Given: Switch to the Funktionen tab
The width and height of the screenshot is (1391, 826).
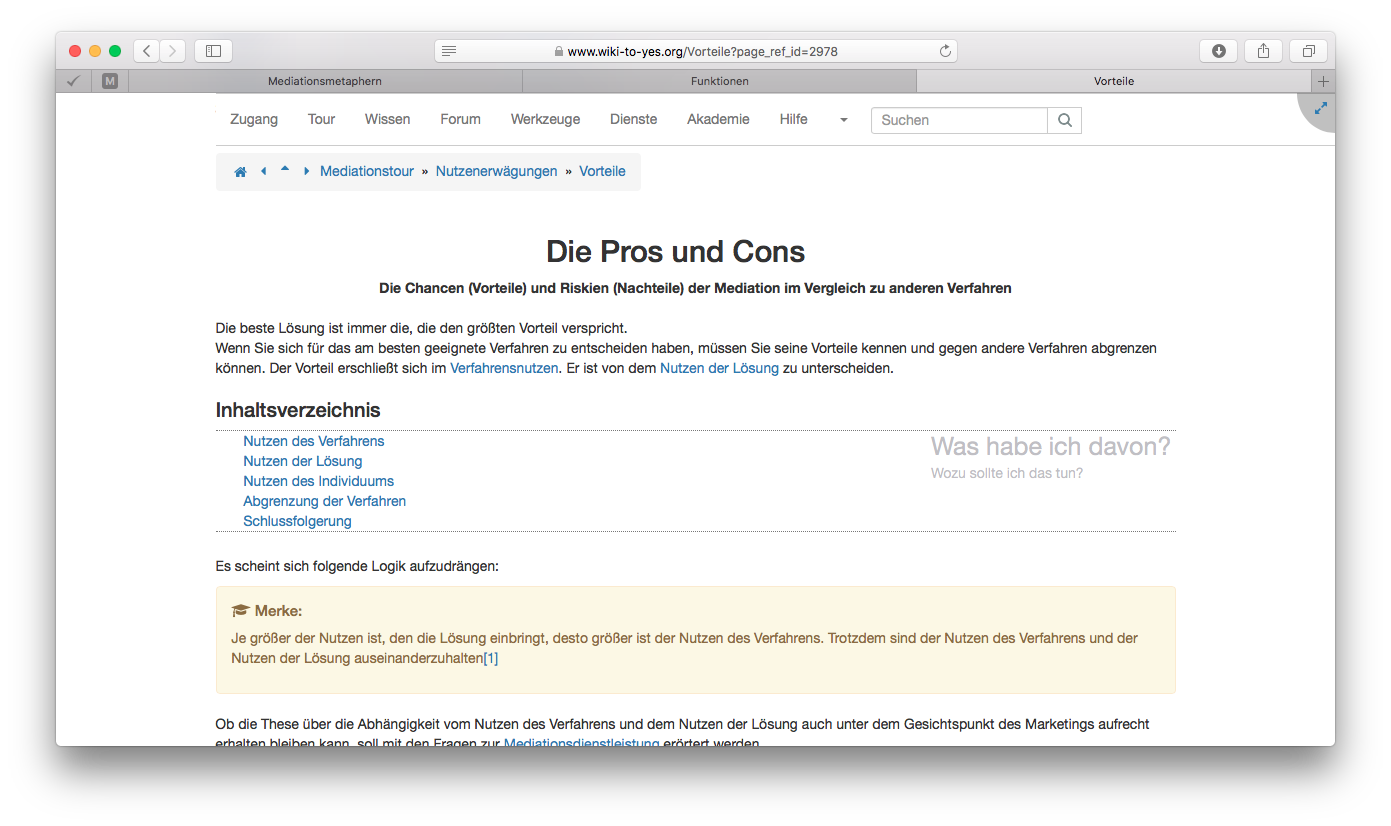Looking at the screenshot, I should [719, 81].
